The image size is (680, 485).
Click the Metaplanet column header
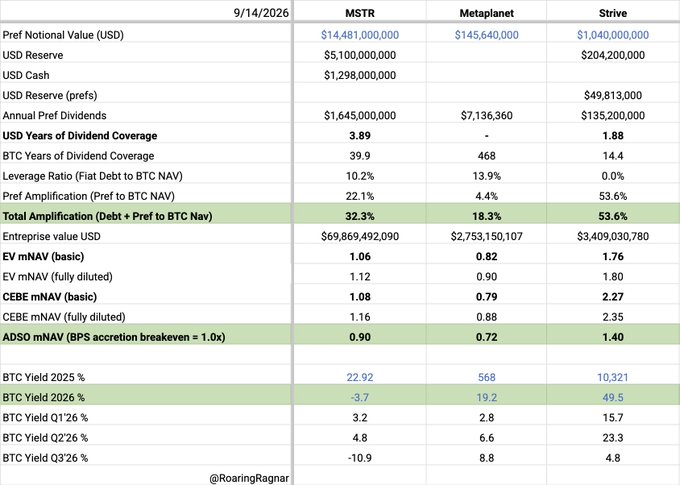[487, 13]
